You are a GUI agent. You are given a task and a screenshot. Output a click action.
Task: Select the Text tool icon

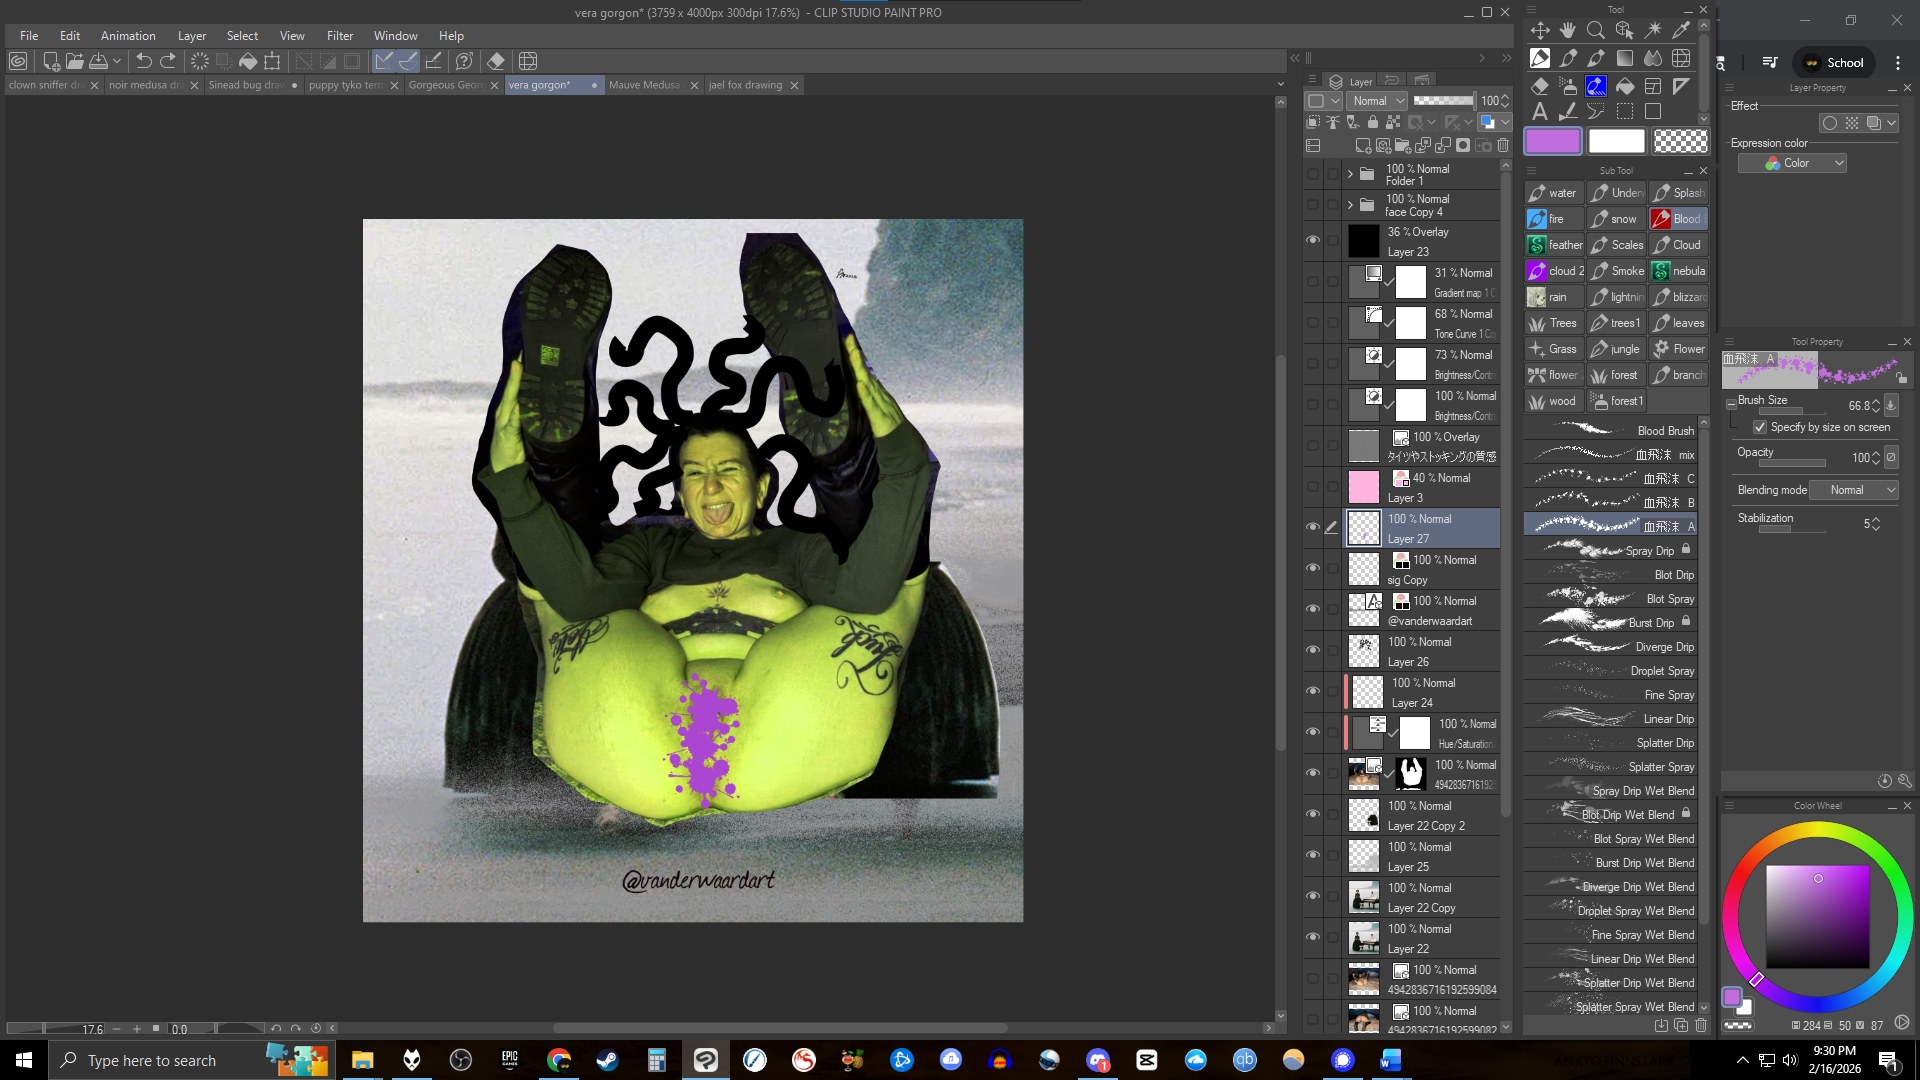pos(1540,112)
